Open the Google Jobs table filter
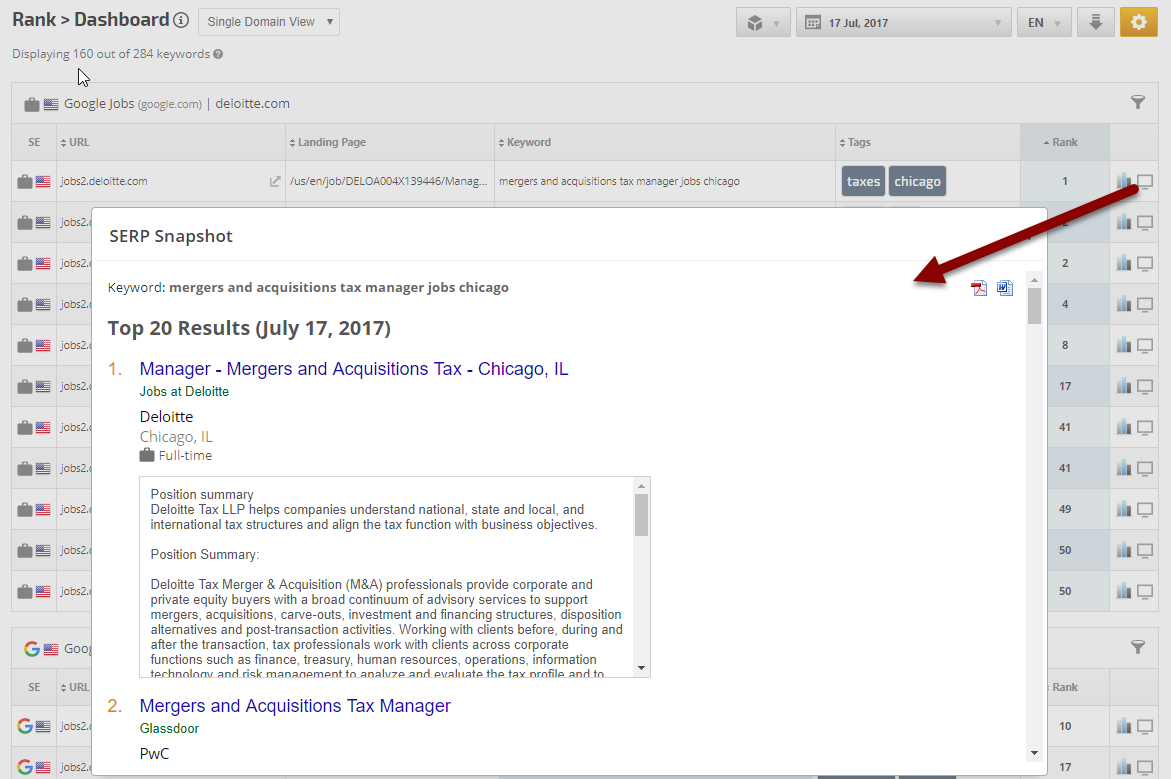The height and width of the screenshot is (779, 1171). (1137, 102)
